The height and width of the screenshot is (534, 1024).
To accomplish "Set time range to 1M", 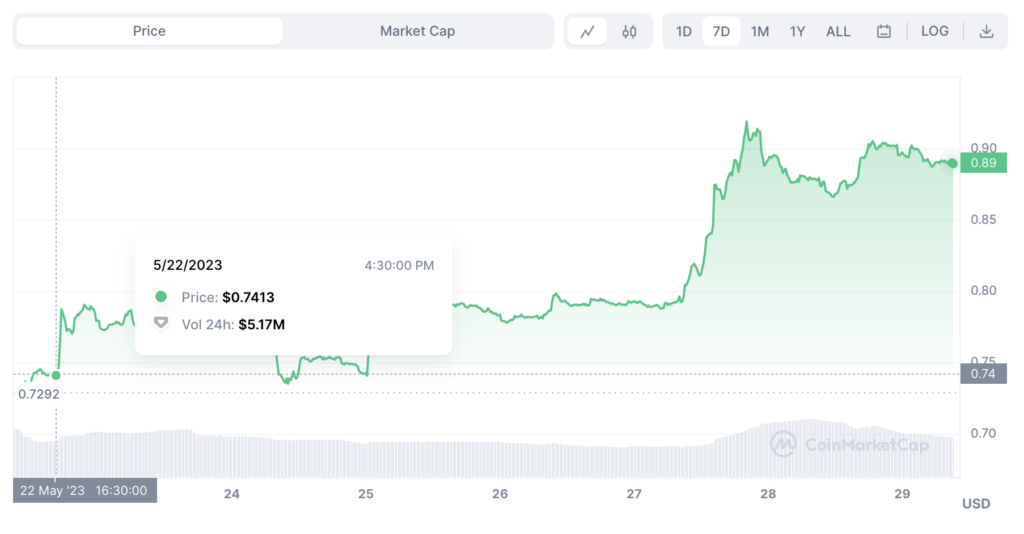I will [x=760, y=31].
